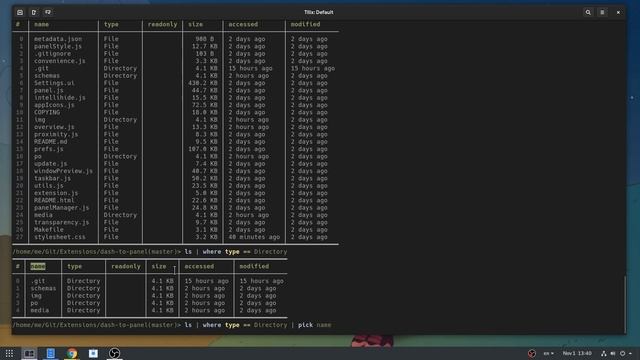Click the 438.2 KB size value

(203, 83)
